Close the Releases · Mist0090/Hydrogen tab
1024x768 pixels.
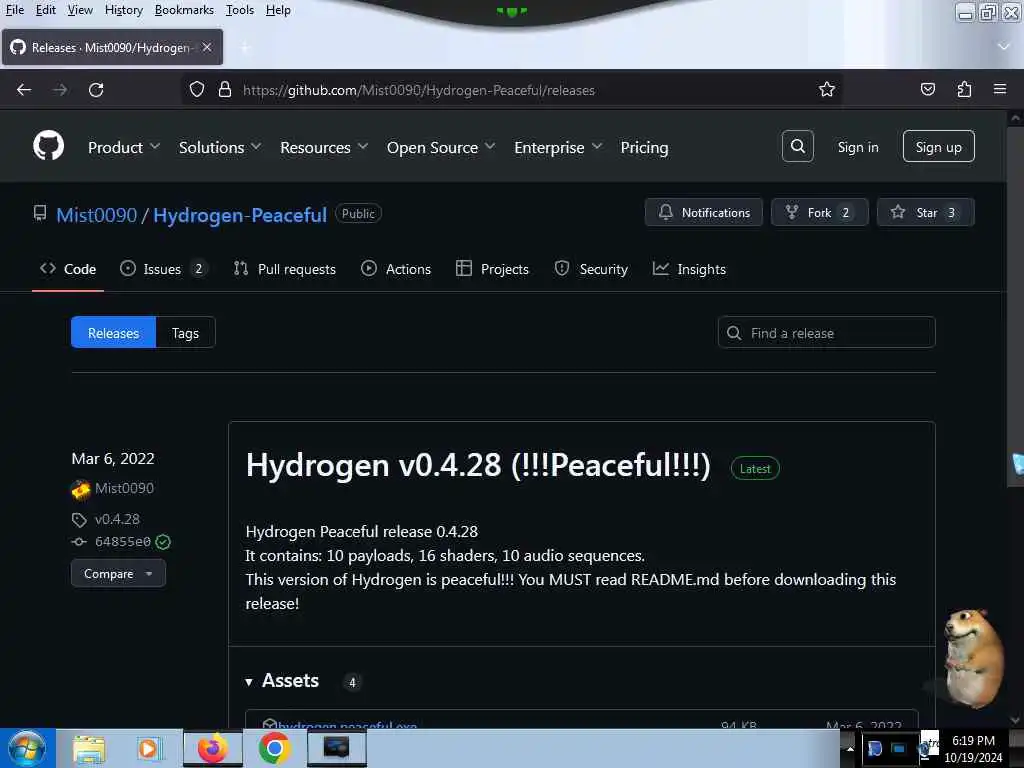click(207, 47)
